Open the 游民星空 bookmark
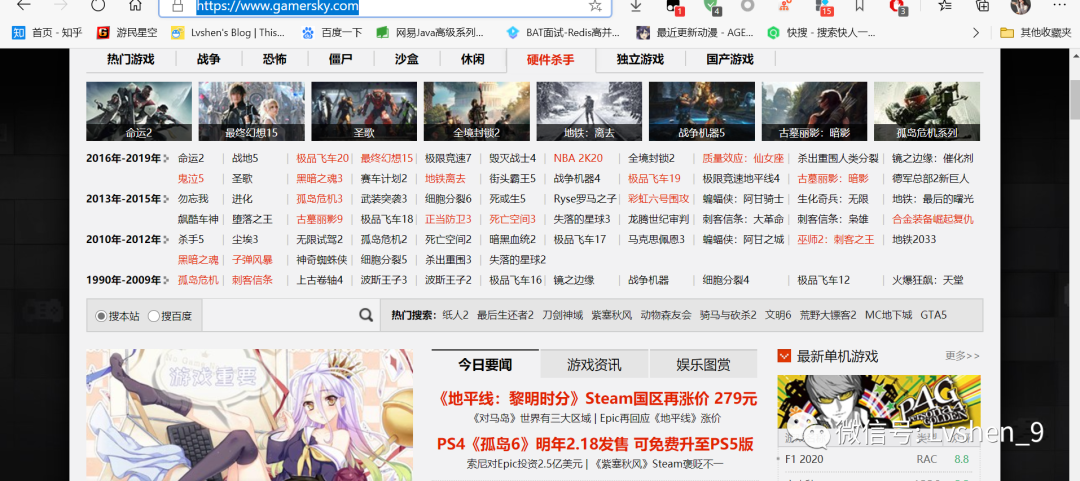This screenshot has height=481, width=1080. pos(127,32)
